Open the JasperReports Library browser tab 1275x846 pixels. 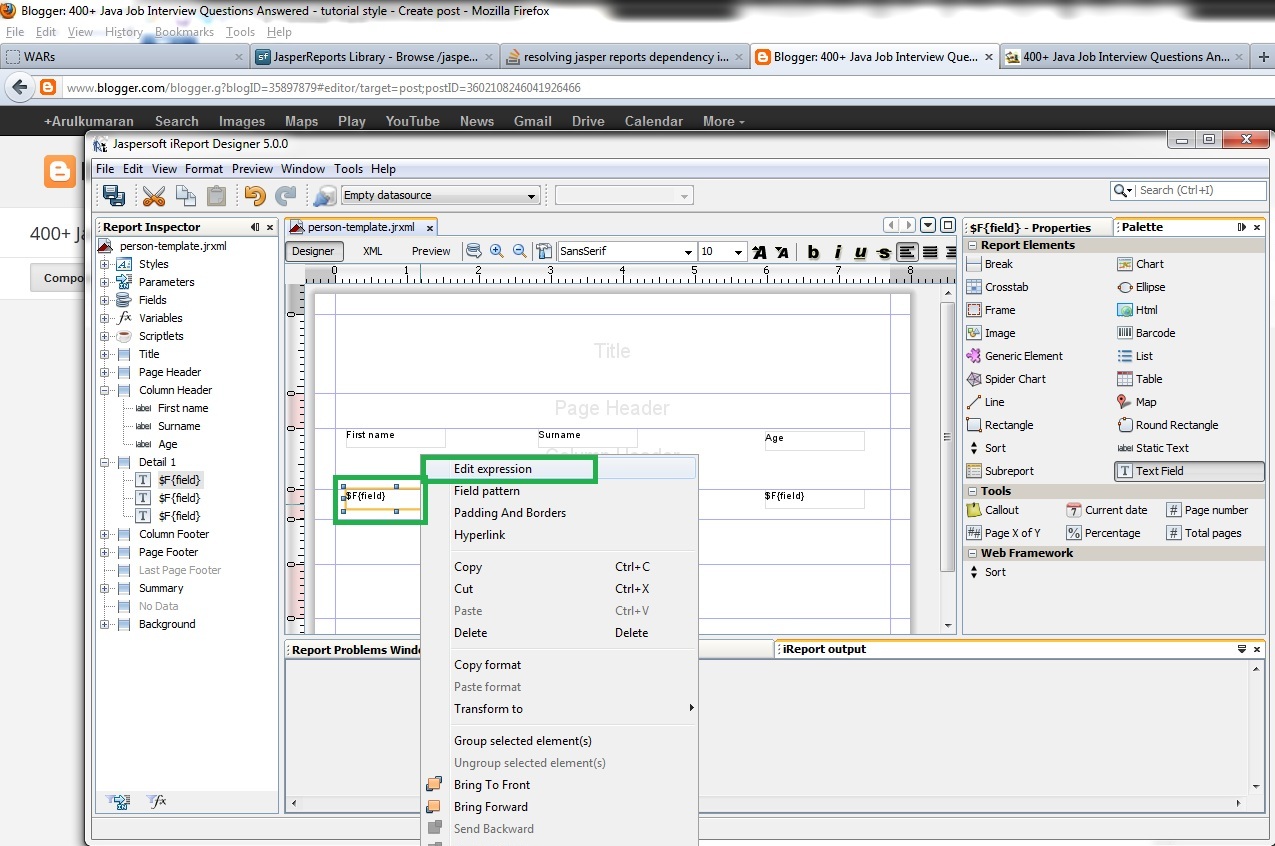[x=372, y=57]
